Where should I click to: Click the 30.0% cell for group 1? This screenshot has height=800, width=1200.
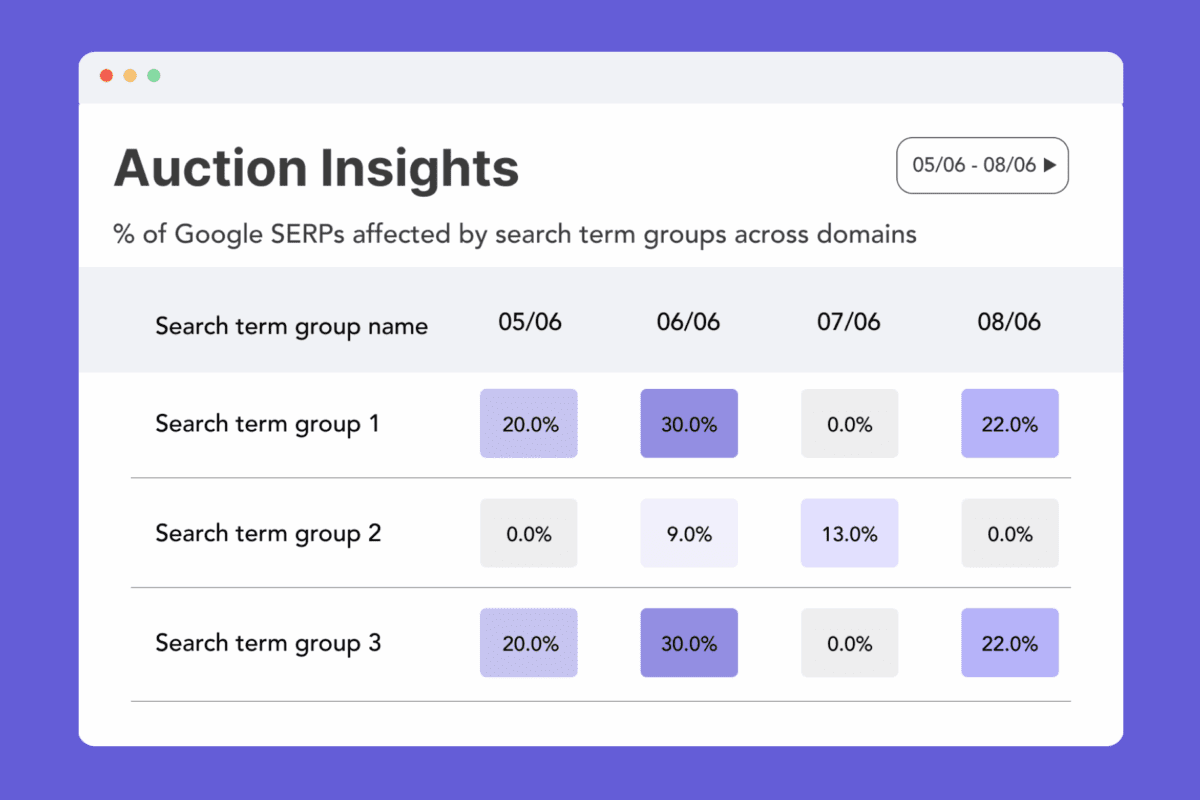pyautogui.click(x=689, y=424)
